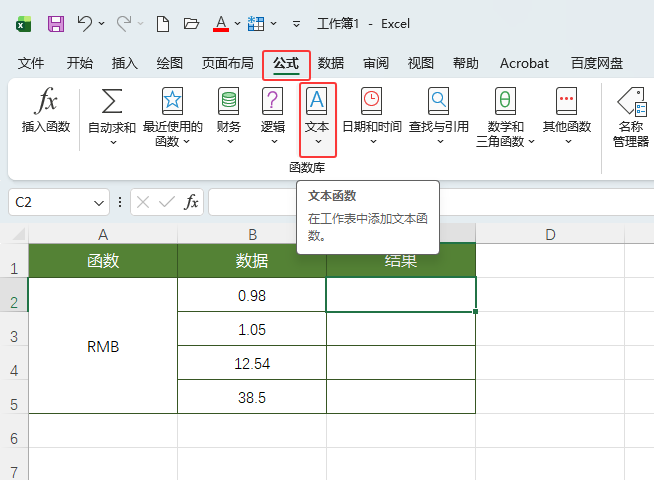Undo the last action
Screen dimensions: 654x480
pos(85,24)
